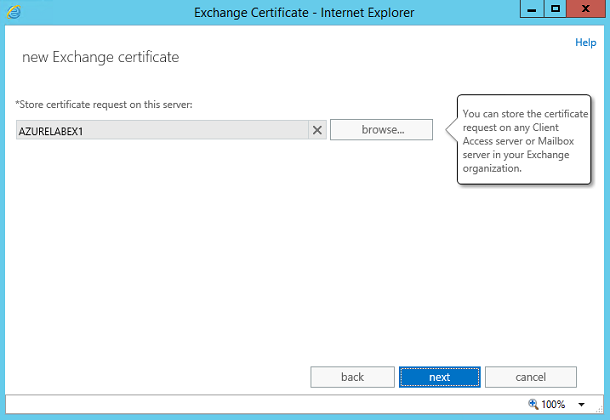Click the zoom magnifier icon in status bar

(x=533, y=404)
